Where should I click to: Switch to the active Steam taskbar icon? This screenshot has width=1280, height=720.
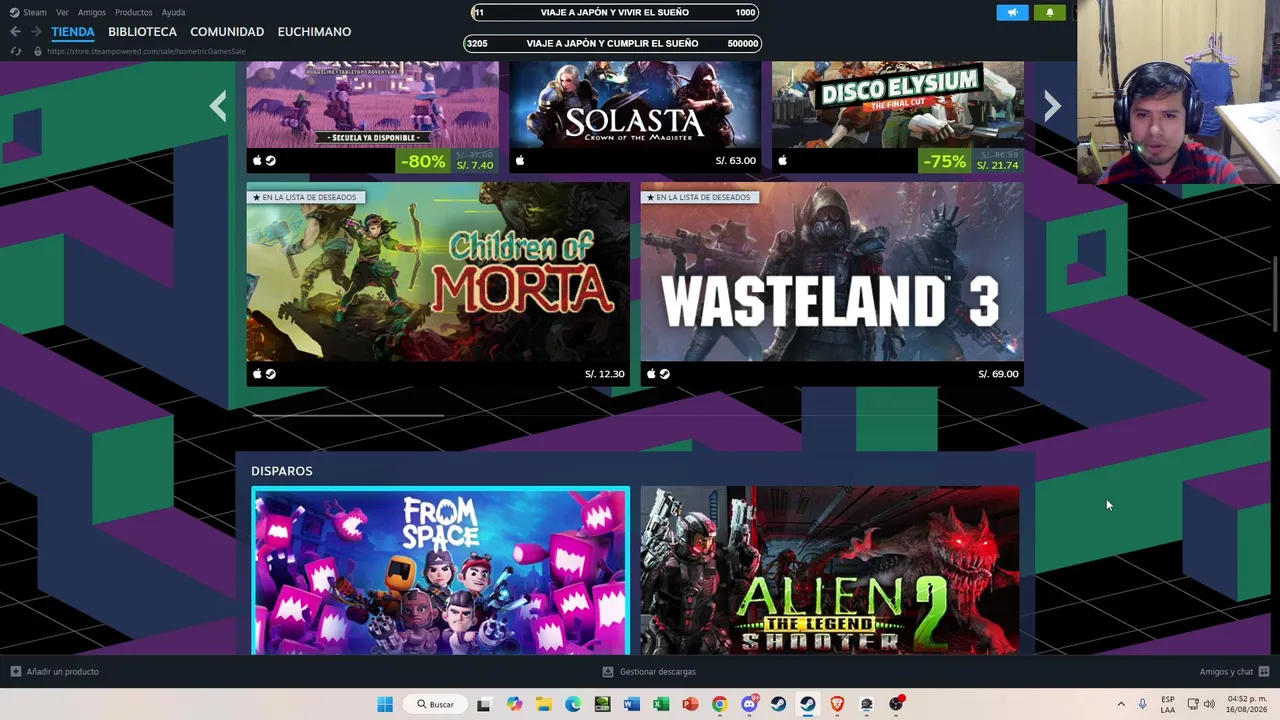[808, 704]
